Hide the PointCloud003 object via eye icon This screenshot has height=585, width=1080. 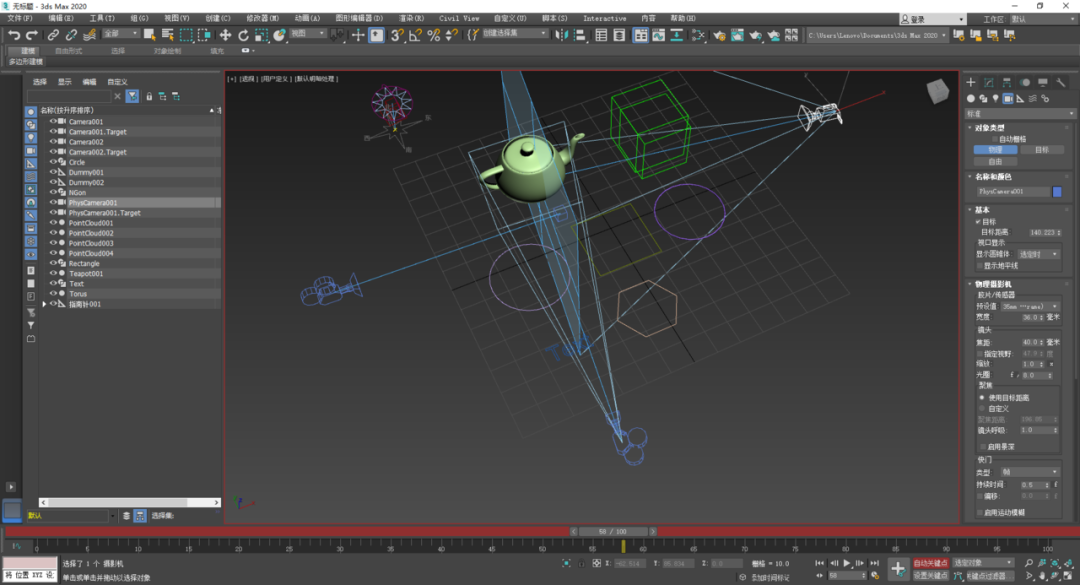pos(52,243)
